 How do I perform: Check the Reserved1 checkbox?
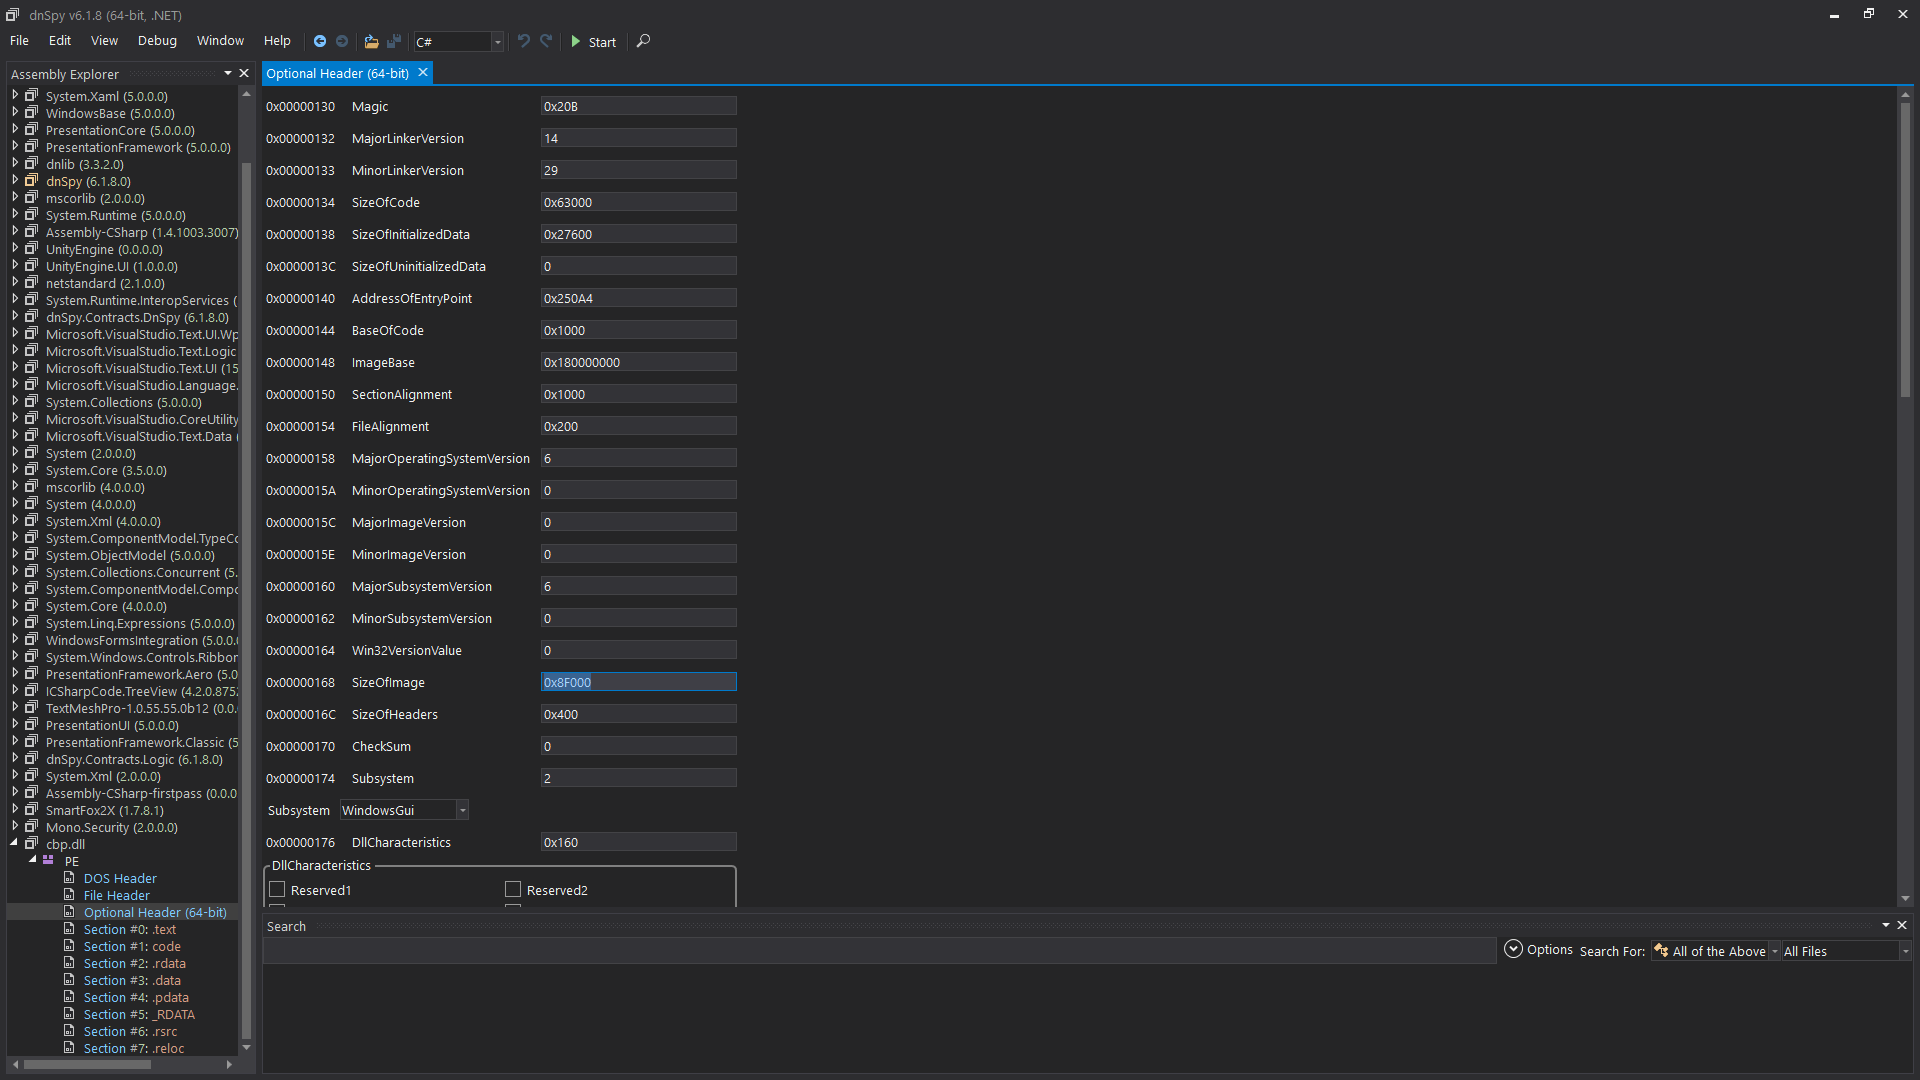[x=278, y=889]
